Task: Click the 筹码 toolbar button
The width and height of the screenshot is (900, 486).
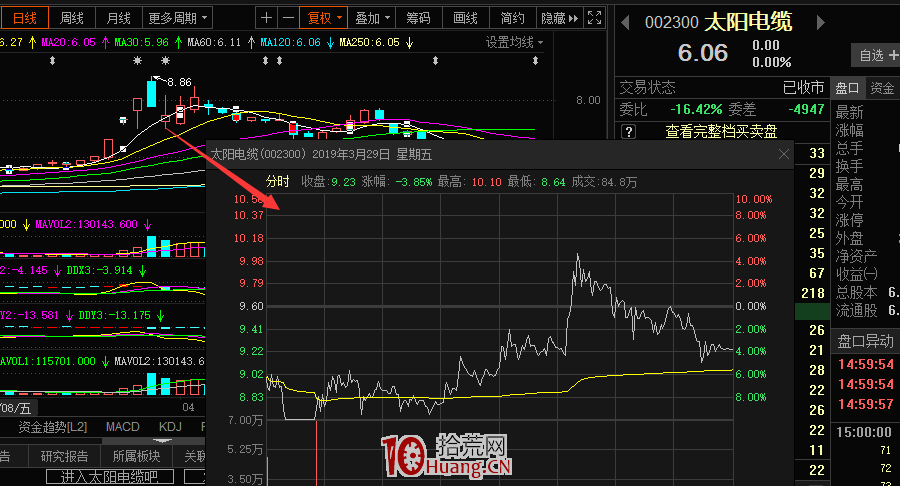Action: pos(418,18)
